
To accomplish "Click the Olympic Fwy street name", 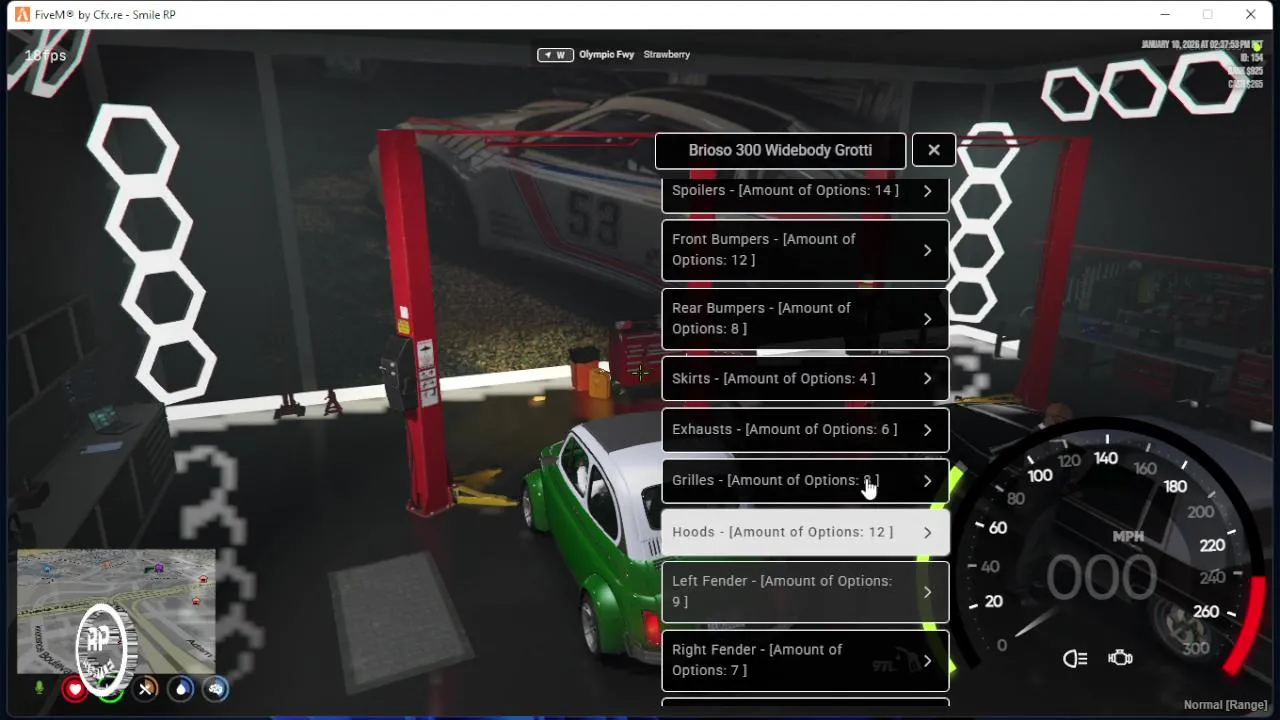I will click(607, 55).
